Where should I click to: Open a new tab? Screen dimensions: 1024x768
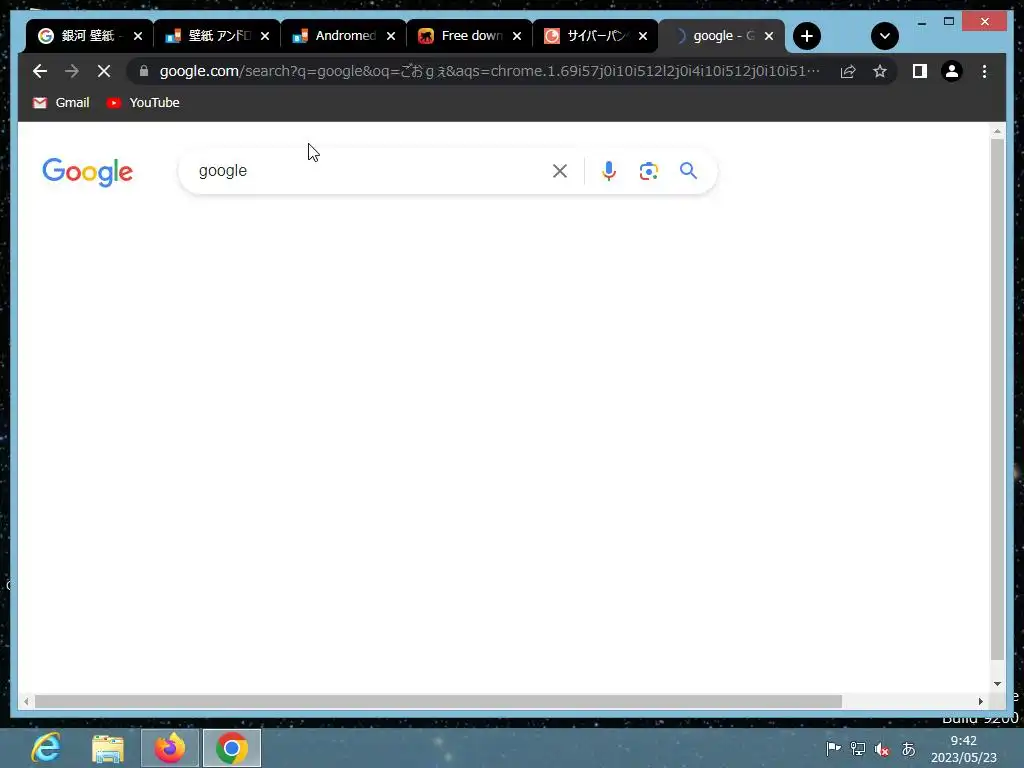point(807,36)
